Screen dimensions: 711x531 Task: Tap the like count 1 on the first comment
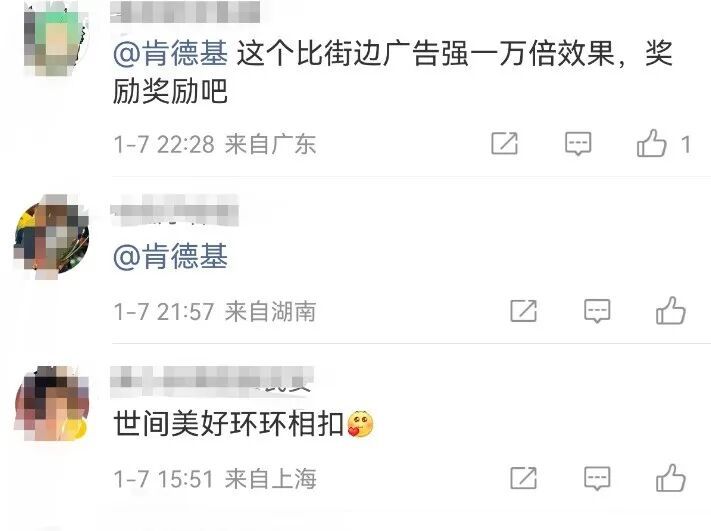point(686,145)
